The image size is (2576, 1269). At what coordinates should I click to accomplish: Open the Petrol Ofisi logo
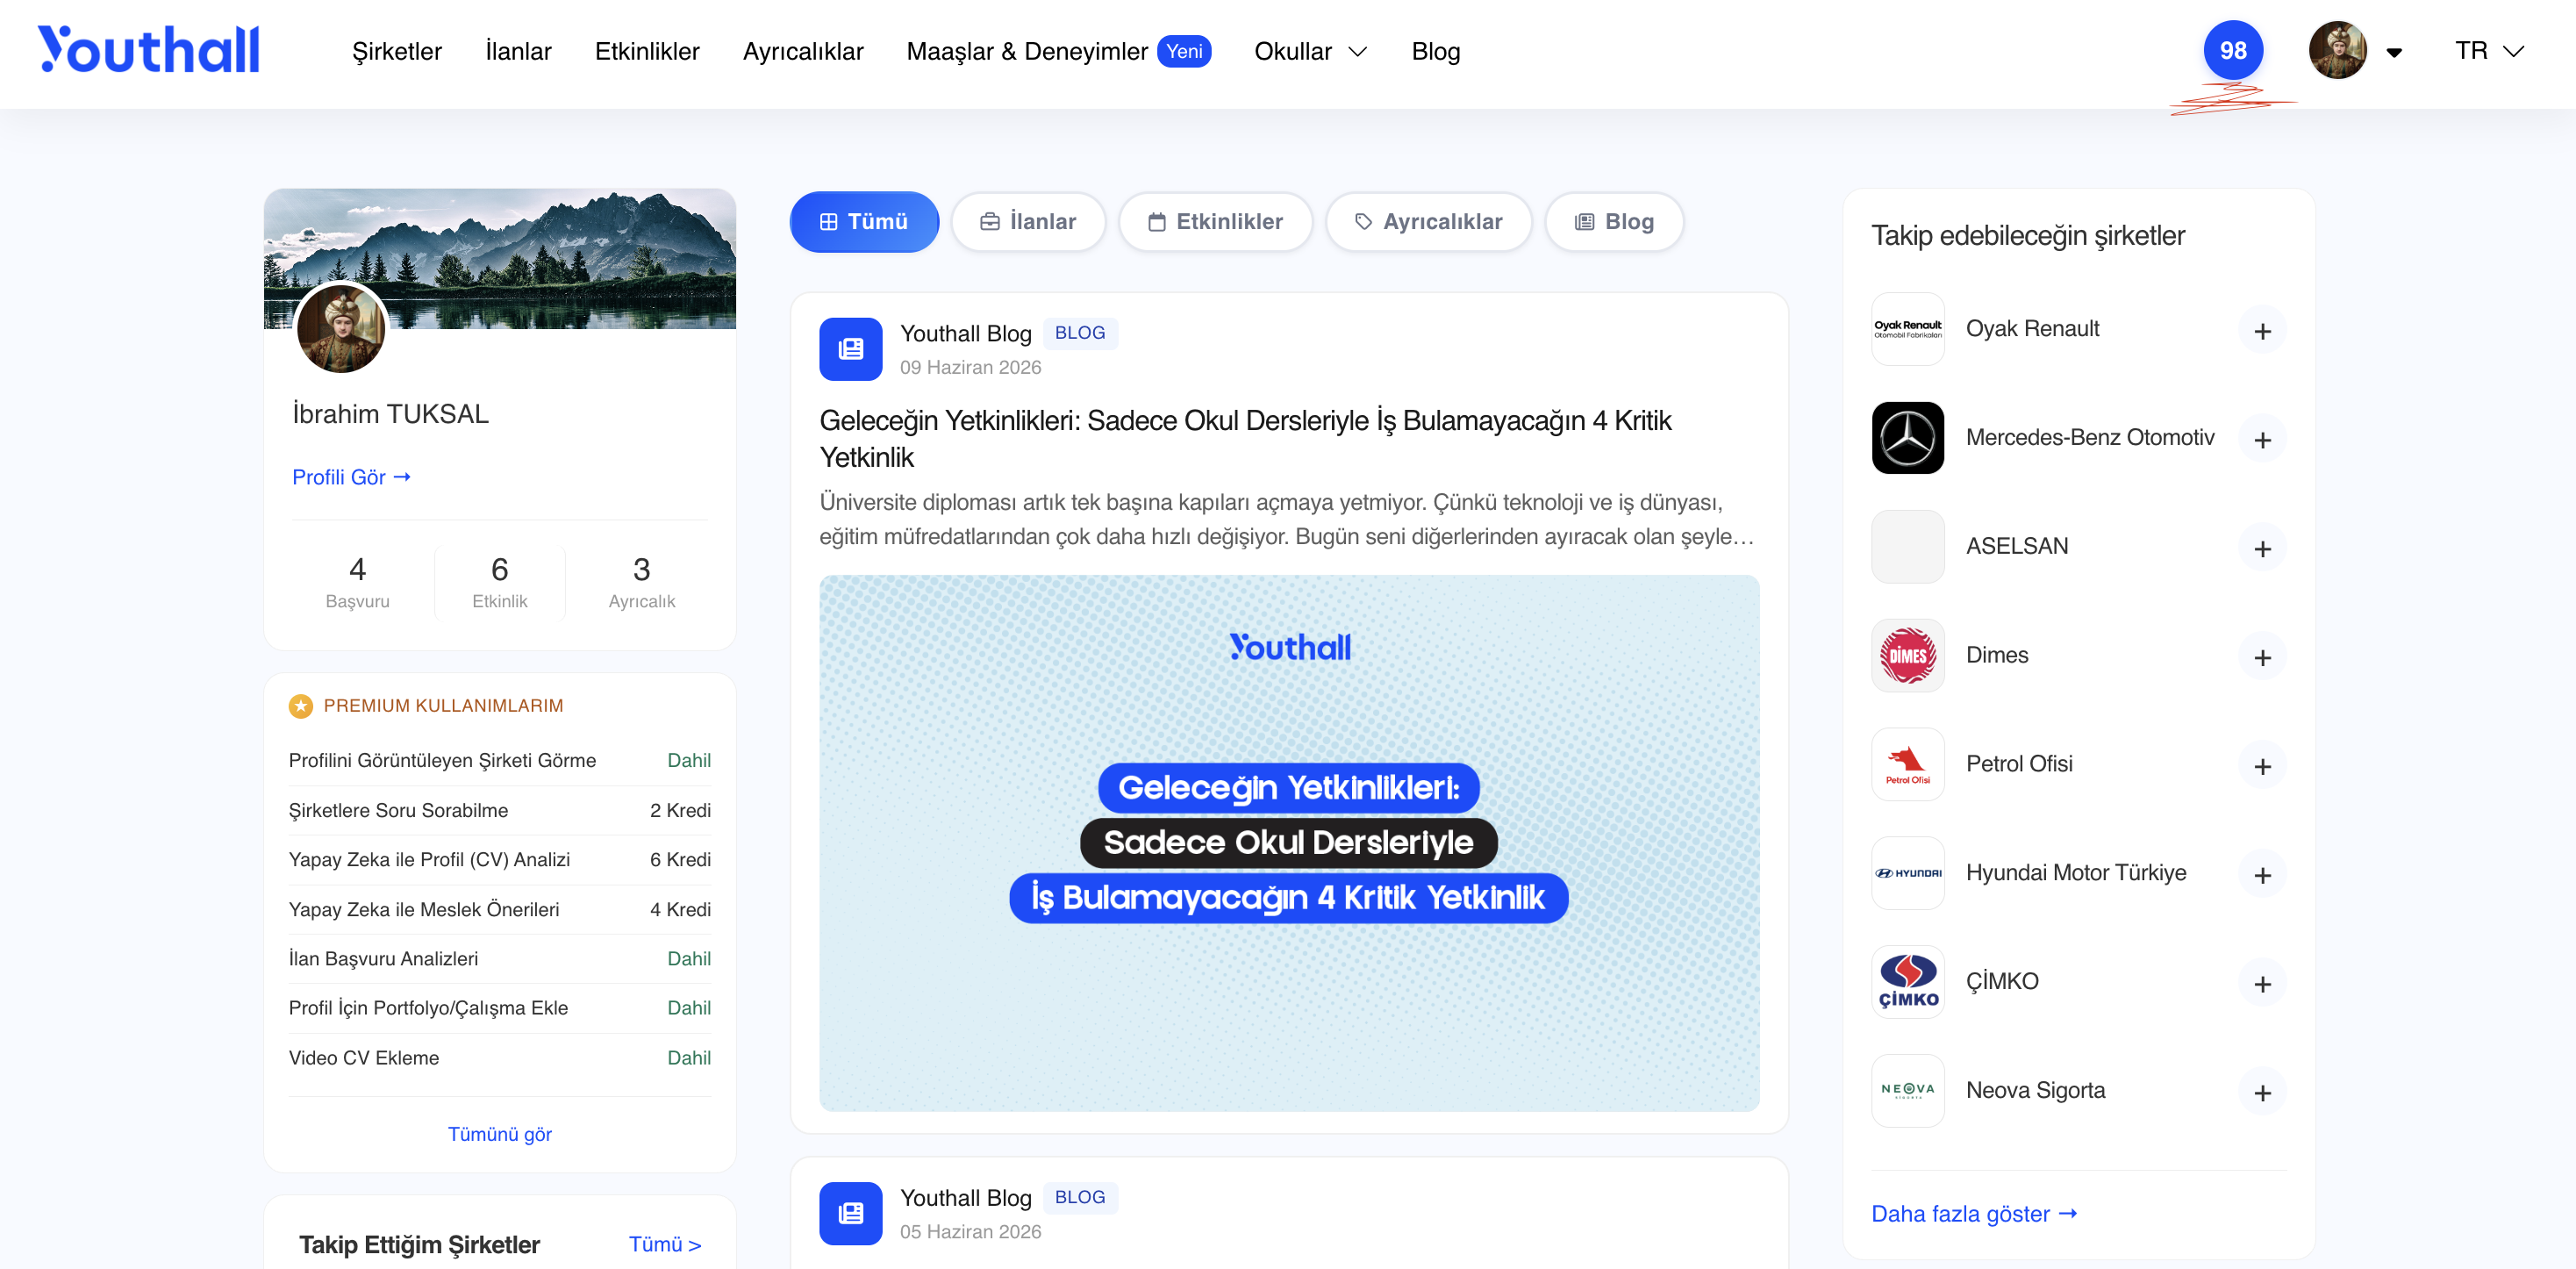[x=1907, y=765]
